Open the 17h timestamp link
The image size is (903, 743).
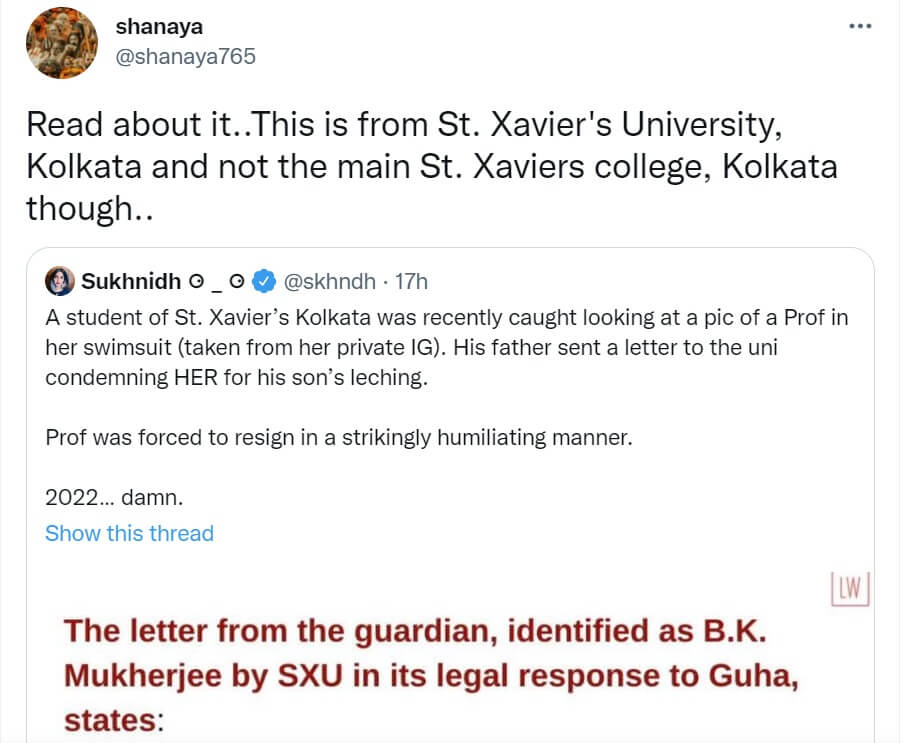click(411, 282)
